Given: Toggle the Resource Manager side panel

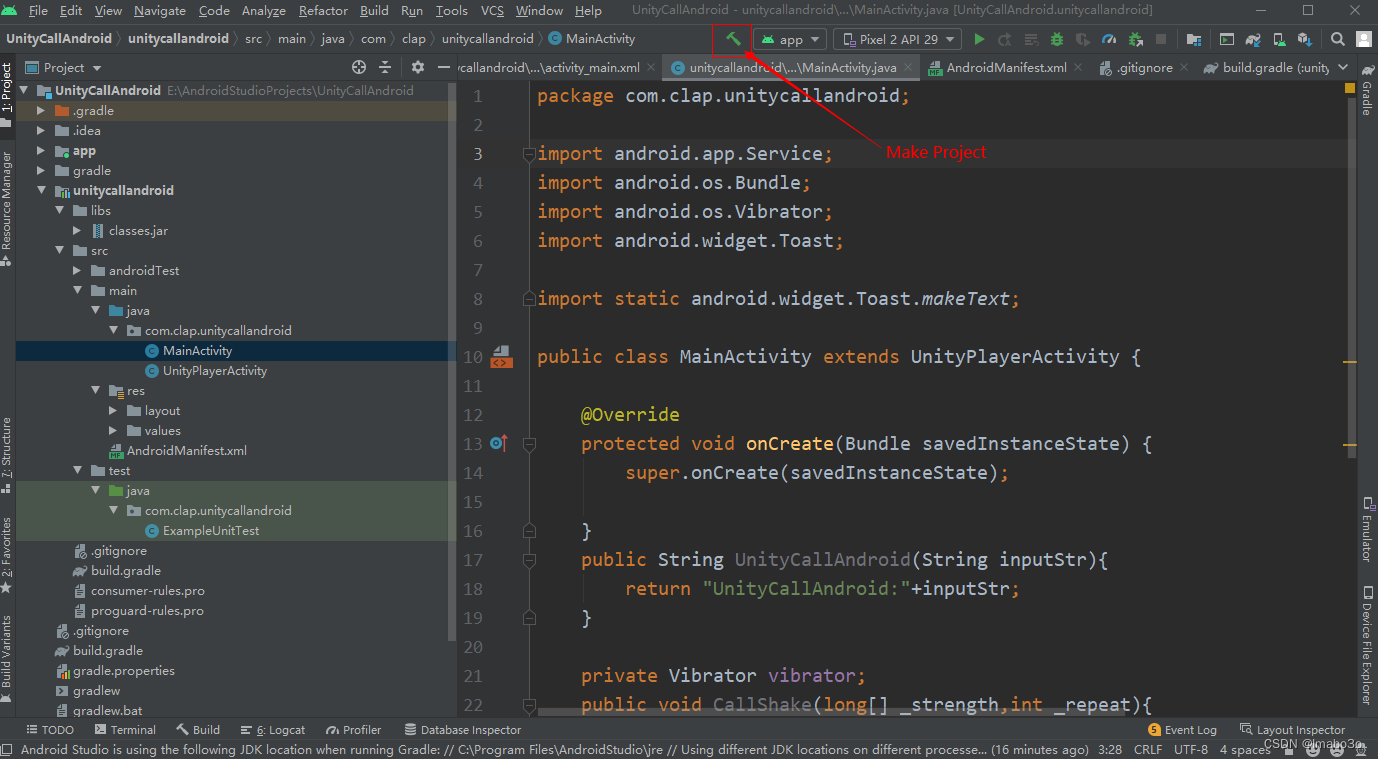Looking at the screenshot, I should point(7,208).
